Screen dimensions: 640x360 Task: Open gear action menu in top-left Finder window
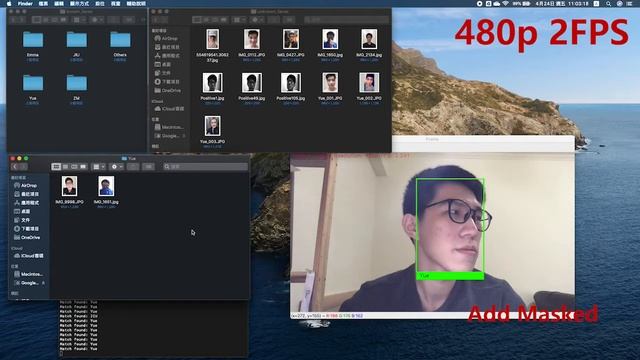98,20
